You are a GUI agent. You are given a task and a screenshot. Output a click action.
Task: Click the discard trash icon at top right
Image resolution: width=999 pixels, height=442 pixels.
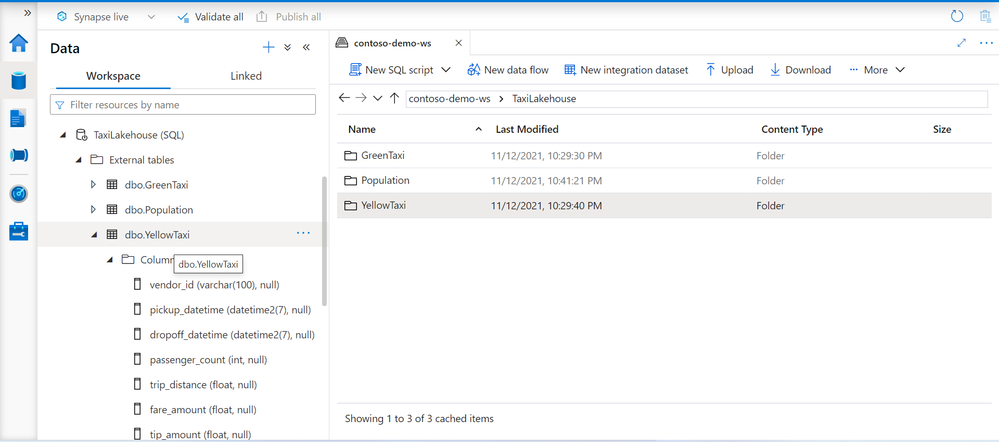tap(986, 16)
